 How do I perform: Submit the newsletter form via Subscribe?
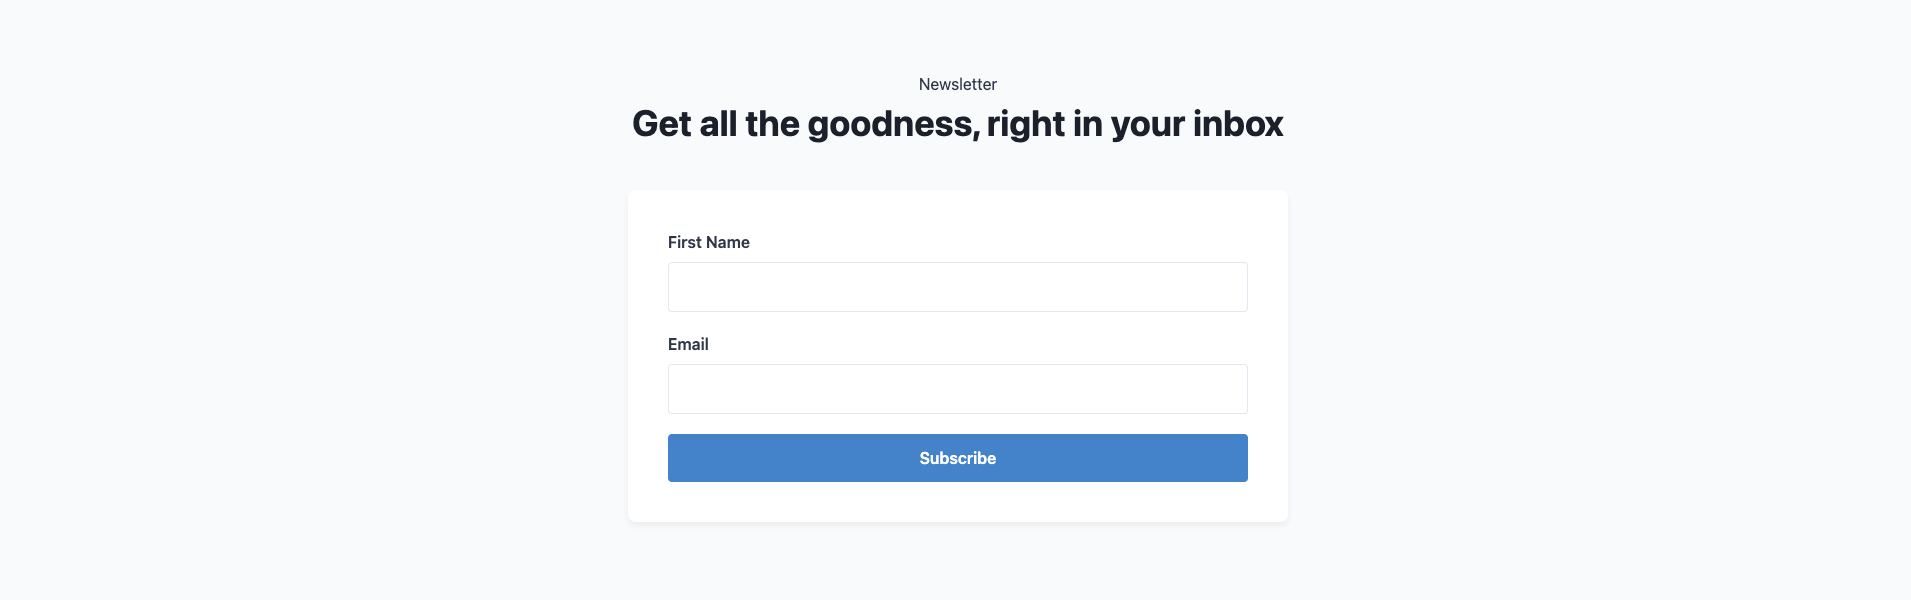point(957,457)
